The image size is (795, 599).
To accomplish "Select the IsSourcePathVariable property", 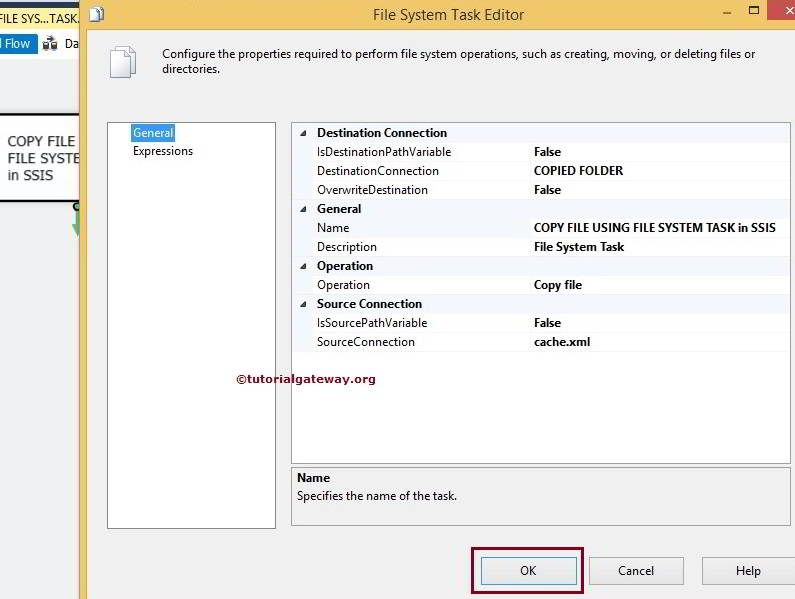I will point(372,323).
